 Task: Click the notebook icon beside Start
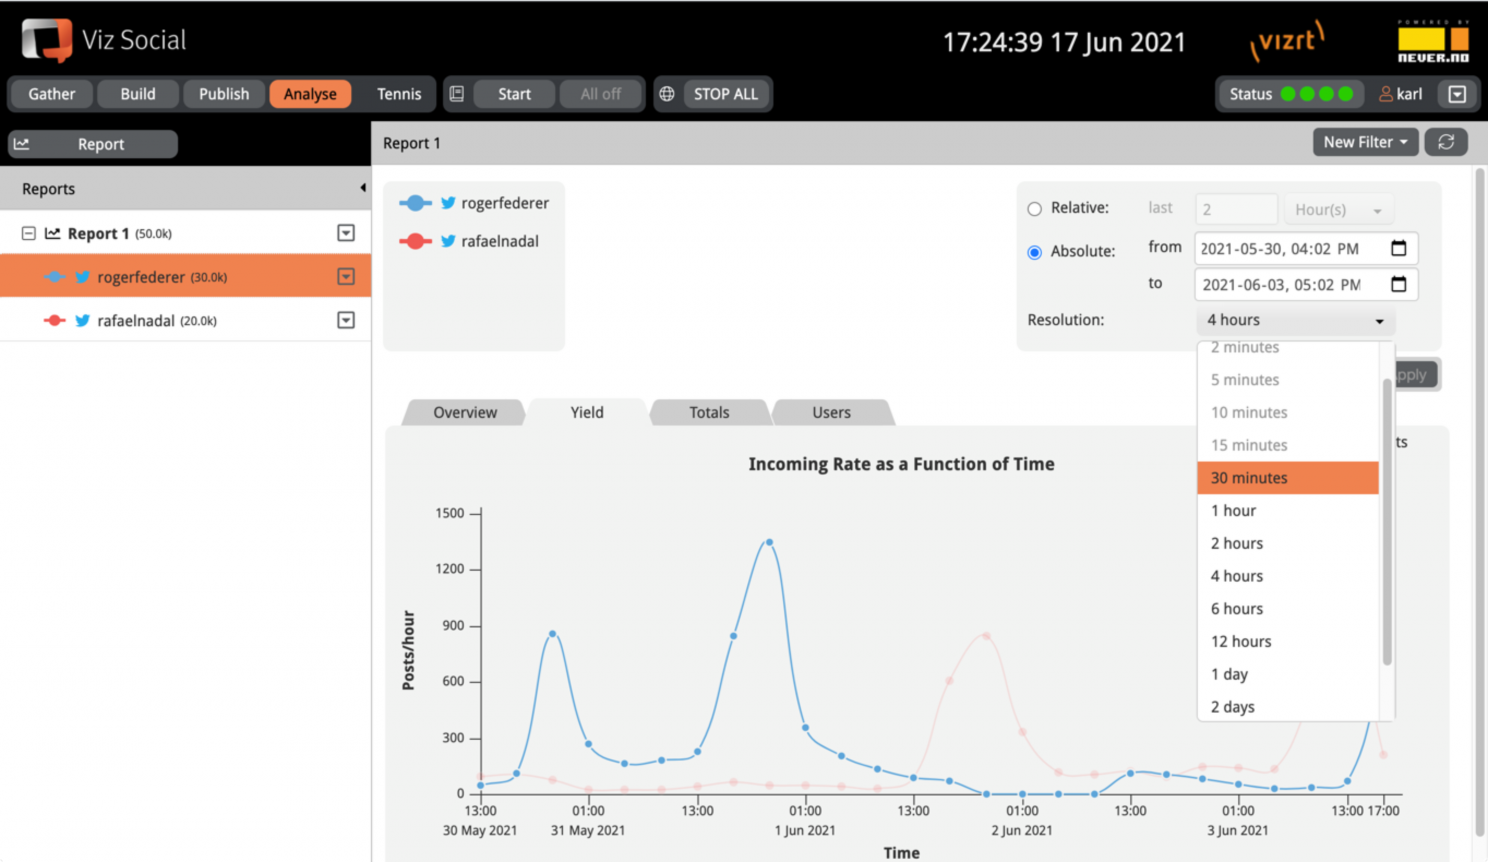point(457,94)
